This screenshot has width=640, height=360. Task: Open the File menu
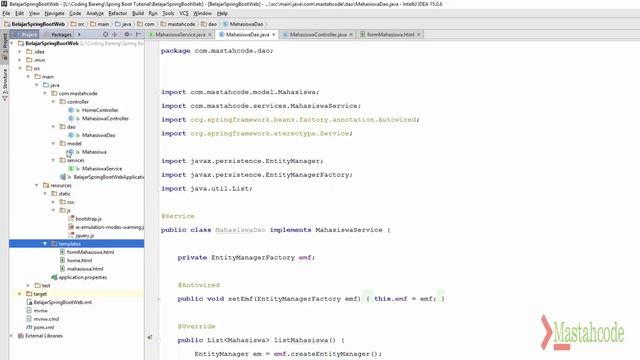tap(6, 13)
